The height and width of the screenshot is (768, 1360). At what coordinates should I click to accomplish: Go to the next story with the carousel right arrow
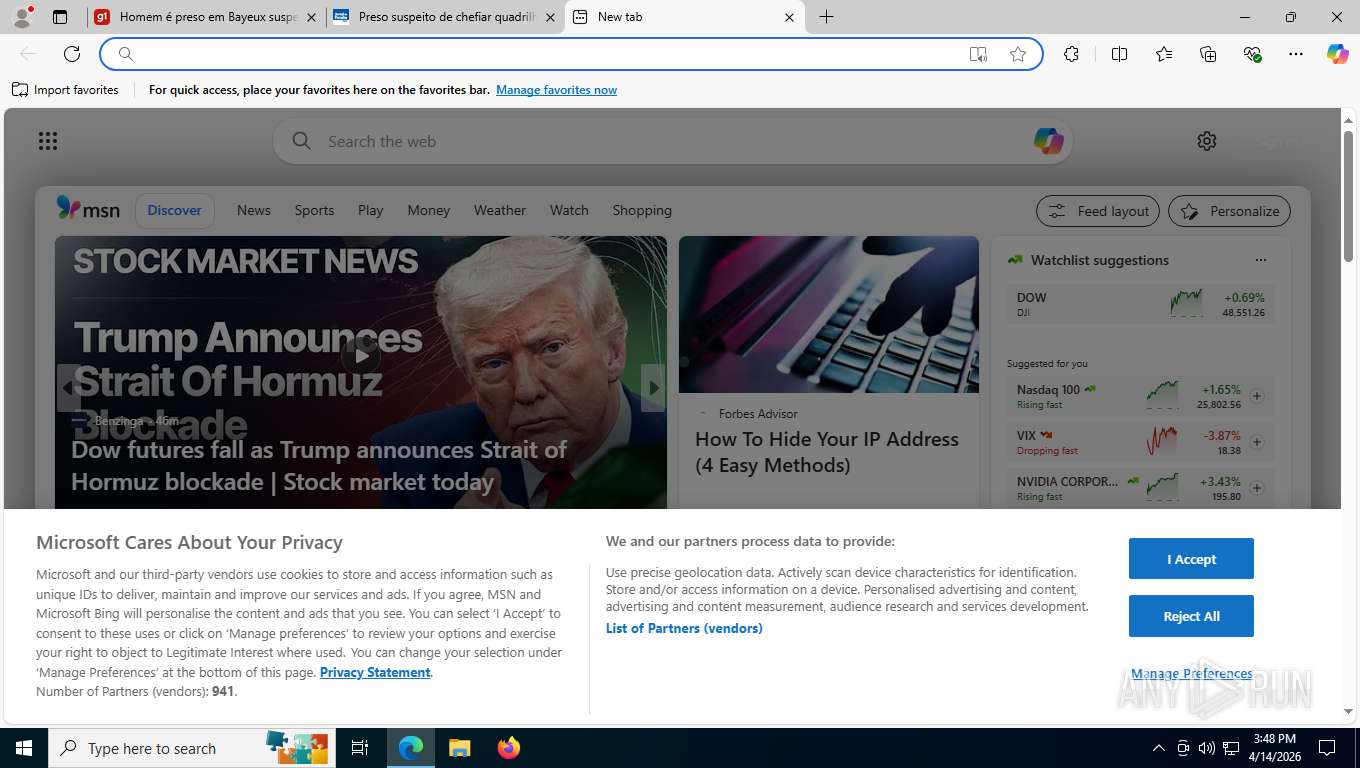pos(653,387)
